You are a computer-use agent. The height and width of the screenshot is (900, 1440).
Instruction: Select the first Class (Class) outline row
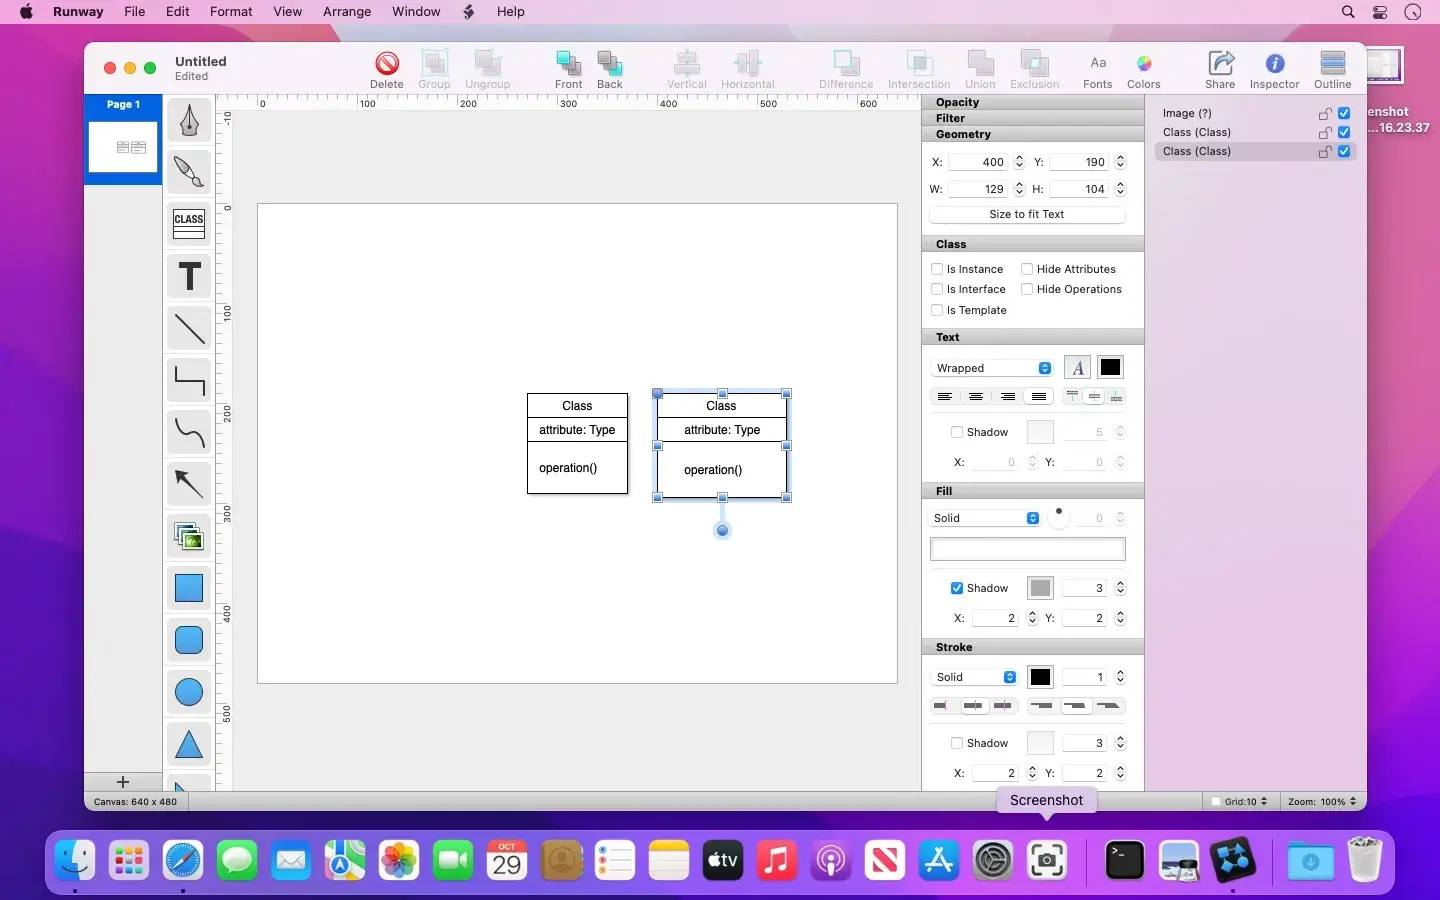pos(1255,132)
